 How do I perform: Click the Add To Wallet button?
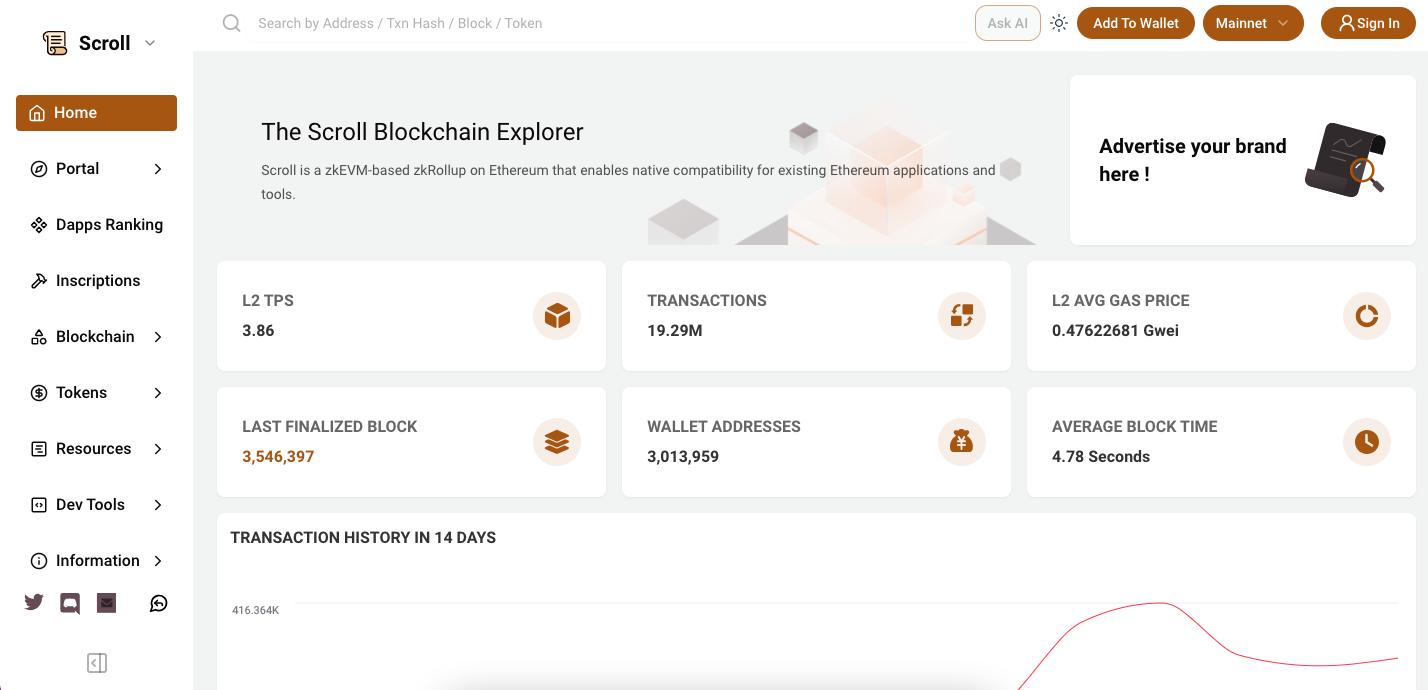pos(1135,23)
